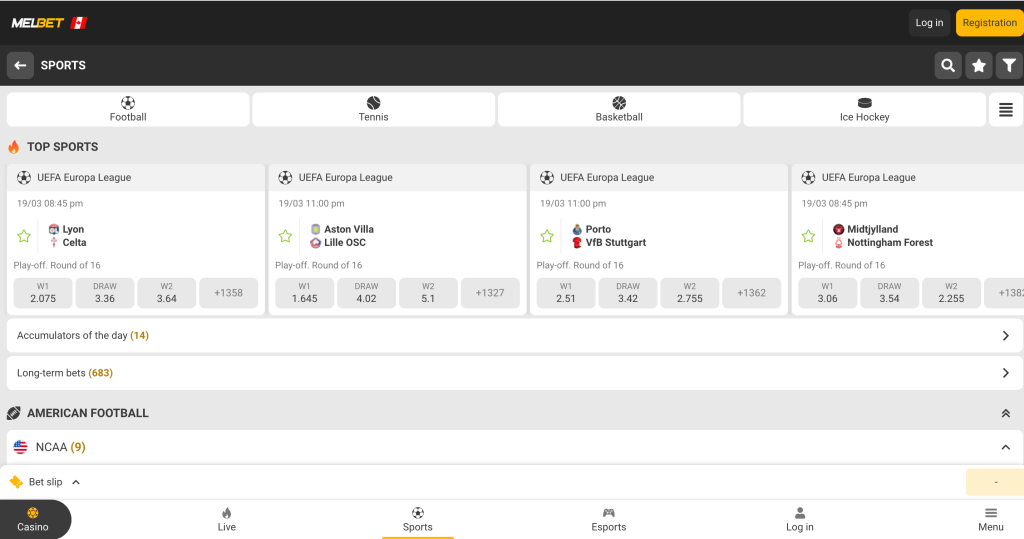This screenshot has height=539, width=1024.
Task: Open Accumulators of the day row
Action: click(514, 336)
